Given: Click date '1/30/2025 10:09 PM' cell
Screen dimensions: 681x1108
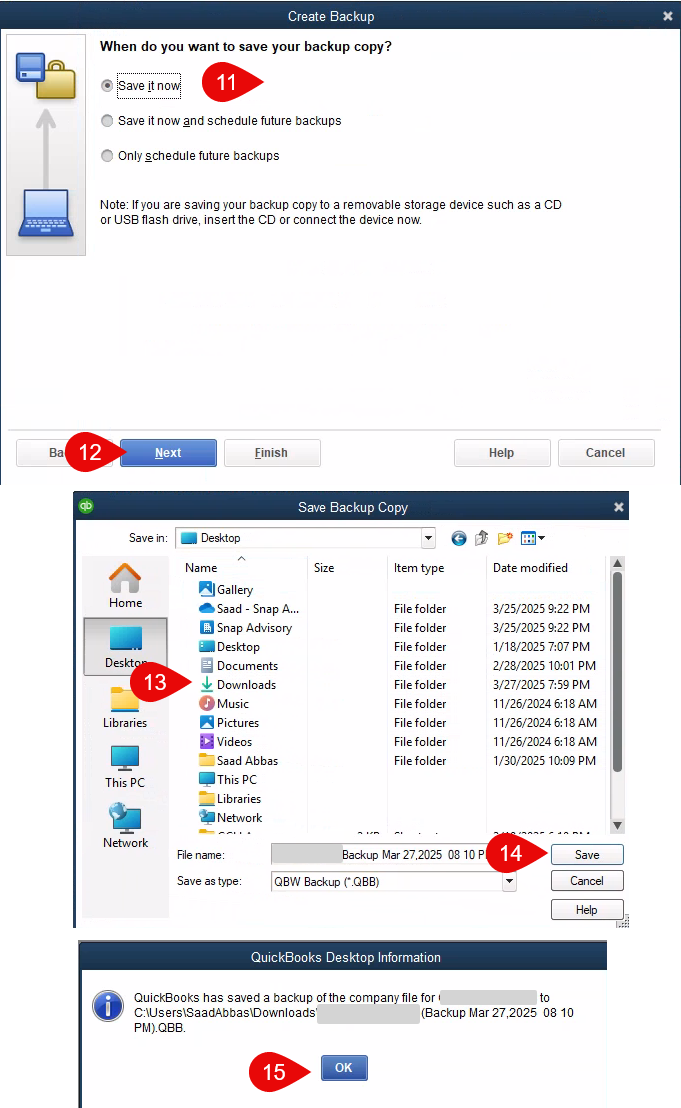Looking at the screenshot, I should pyautogui.click(x=544, y=761).
